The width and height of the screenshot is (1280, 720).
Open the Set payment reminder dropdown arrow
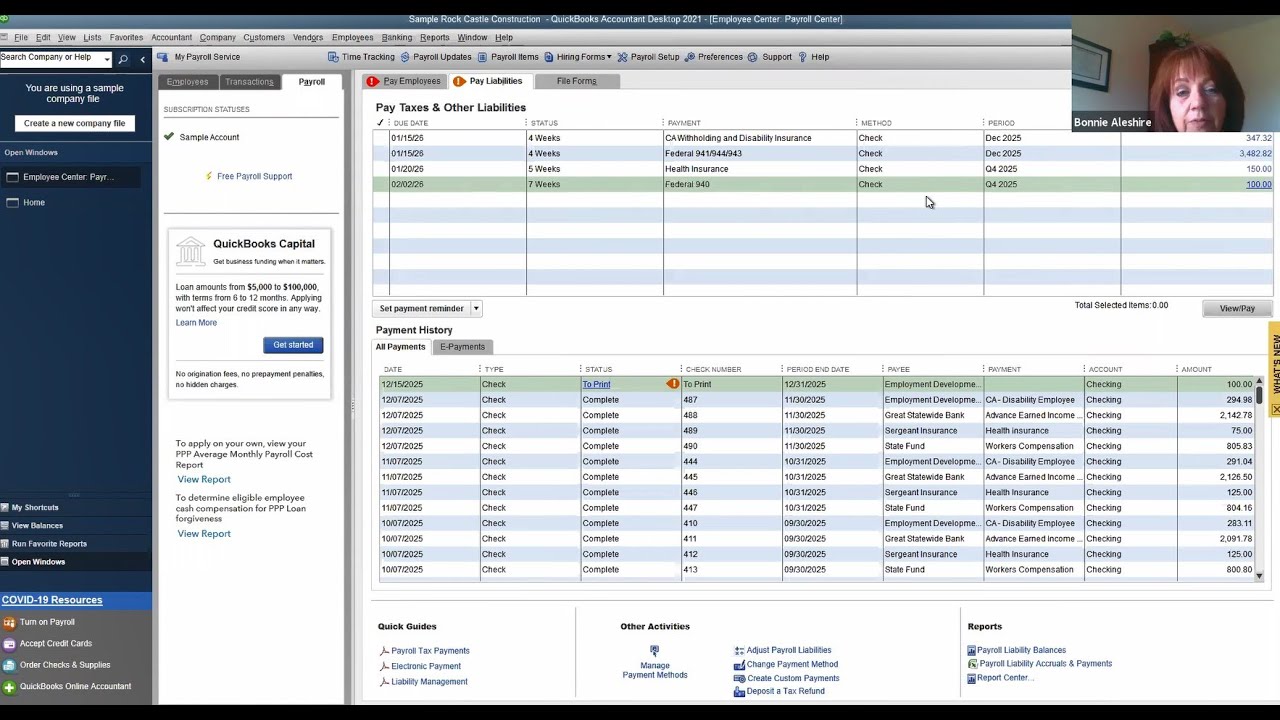(x=476, y=309)
